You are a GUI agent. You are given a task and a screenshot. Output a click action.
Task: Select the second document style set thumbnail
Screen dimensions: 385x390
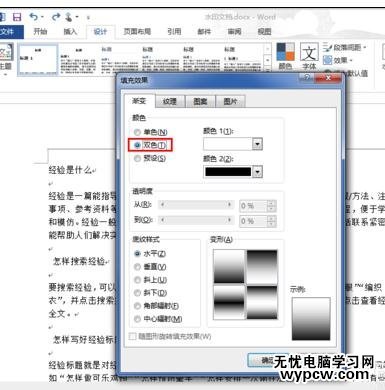point(79,60)
